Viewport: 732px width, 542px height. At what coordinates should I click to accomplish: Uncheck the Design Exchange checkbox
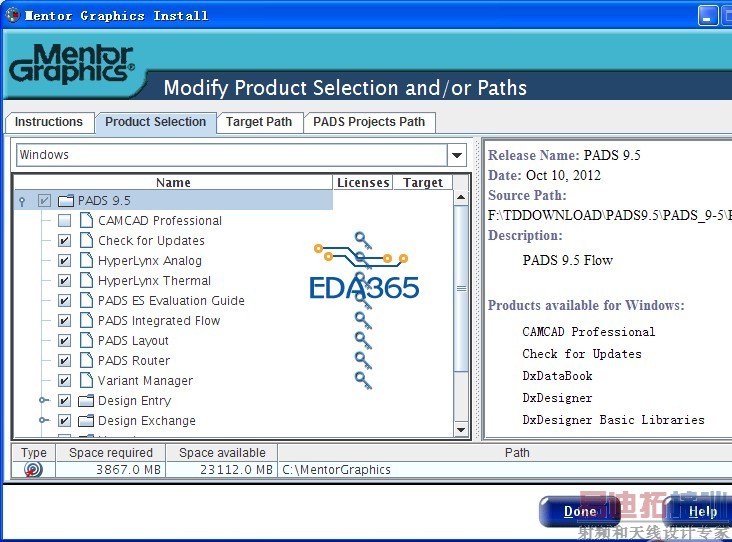[x=64, y=421]
